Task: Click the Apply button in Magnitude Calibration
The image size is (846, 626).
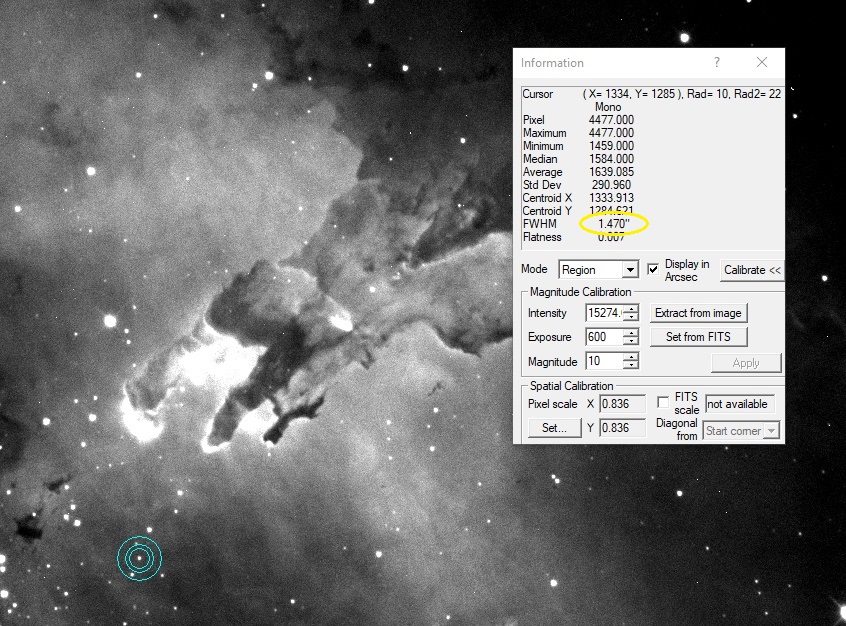Action: tap(746, 363)
